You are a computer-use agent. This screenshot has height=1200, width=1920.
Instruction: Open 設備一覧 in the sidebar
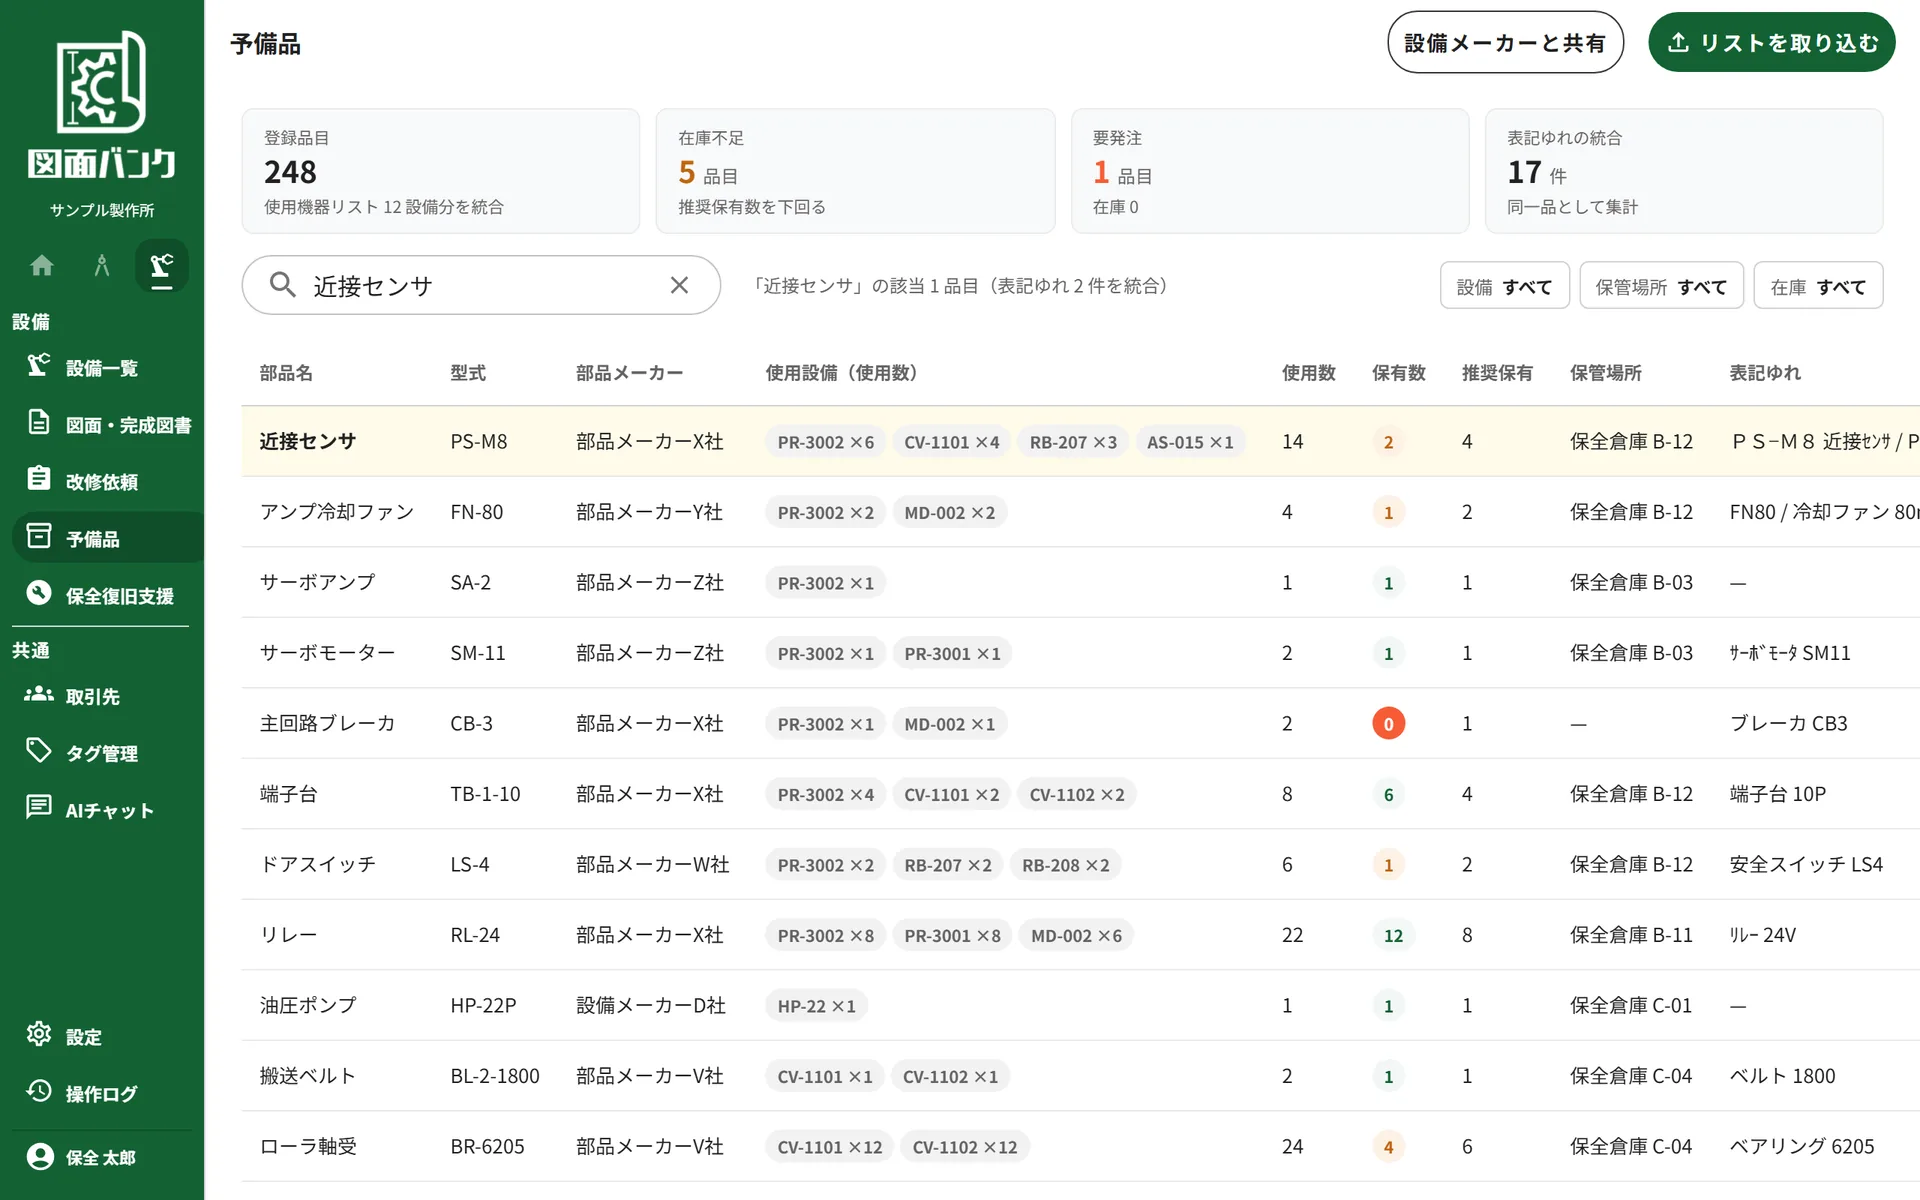(x=102, y=368)
